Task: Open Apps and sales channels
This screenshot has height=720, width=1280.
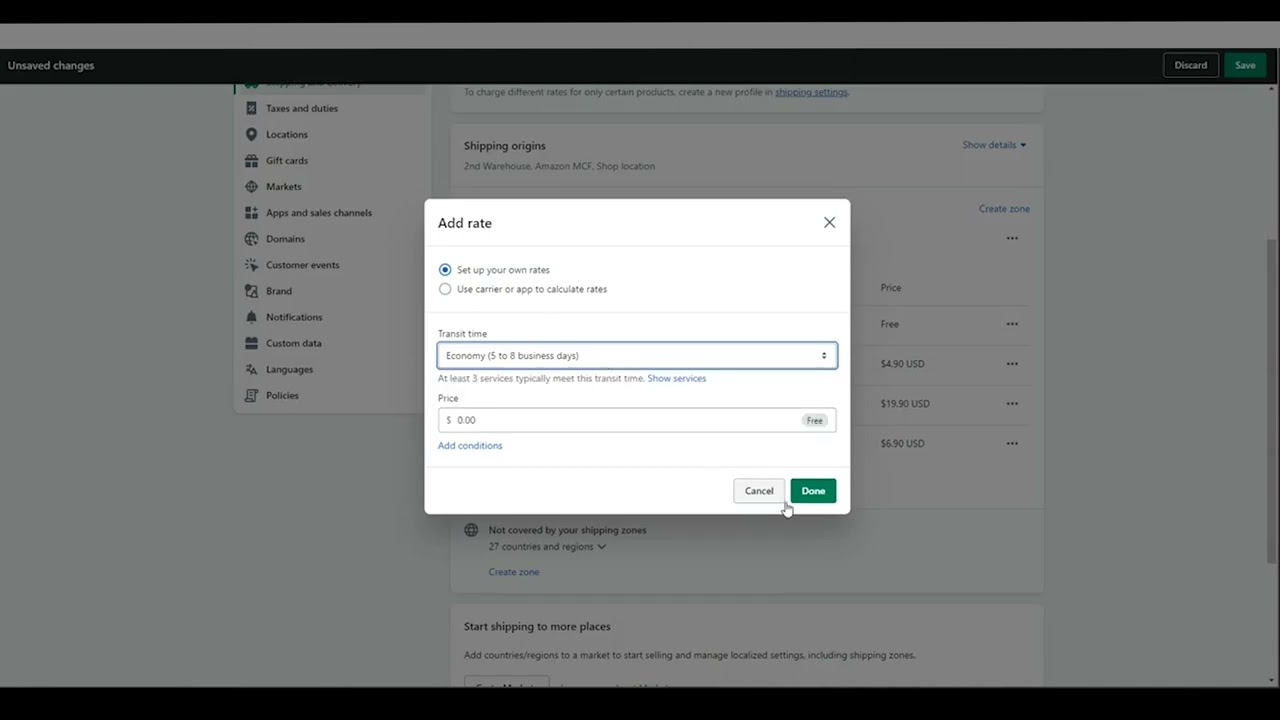Action: (x=319, y=212)
